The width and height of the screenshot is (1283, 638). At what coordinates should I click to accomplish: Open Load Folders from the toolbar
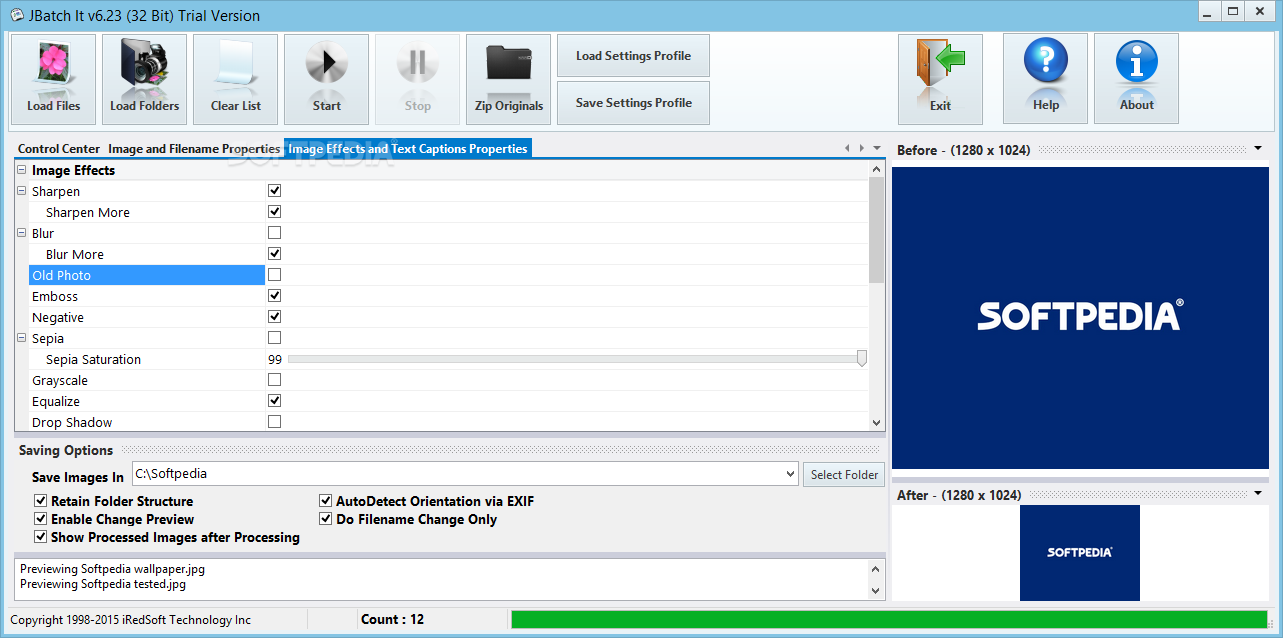click(144, 79)
